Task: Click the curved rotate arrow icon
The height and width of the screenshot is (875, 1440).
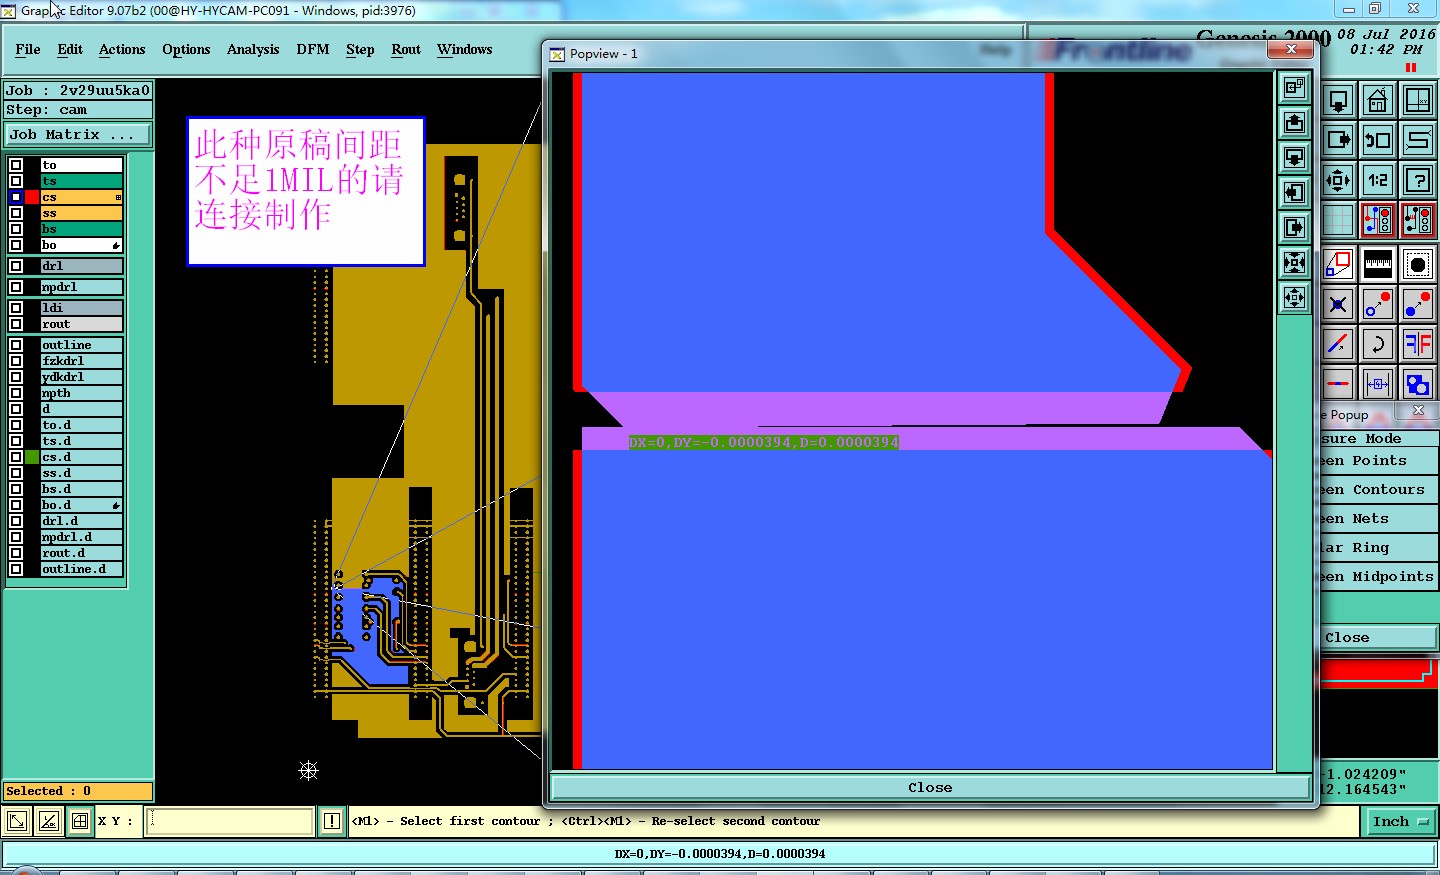Action: 1378,344
